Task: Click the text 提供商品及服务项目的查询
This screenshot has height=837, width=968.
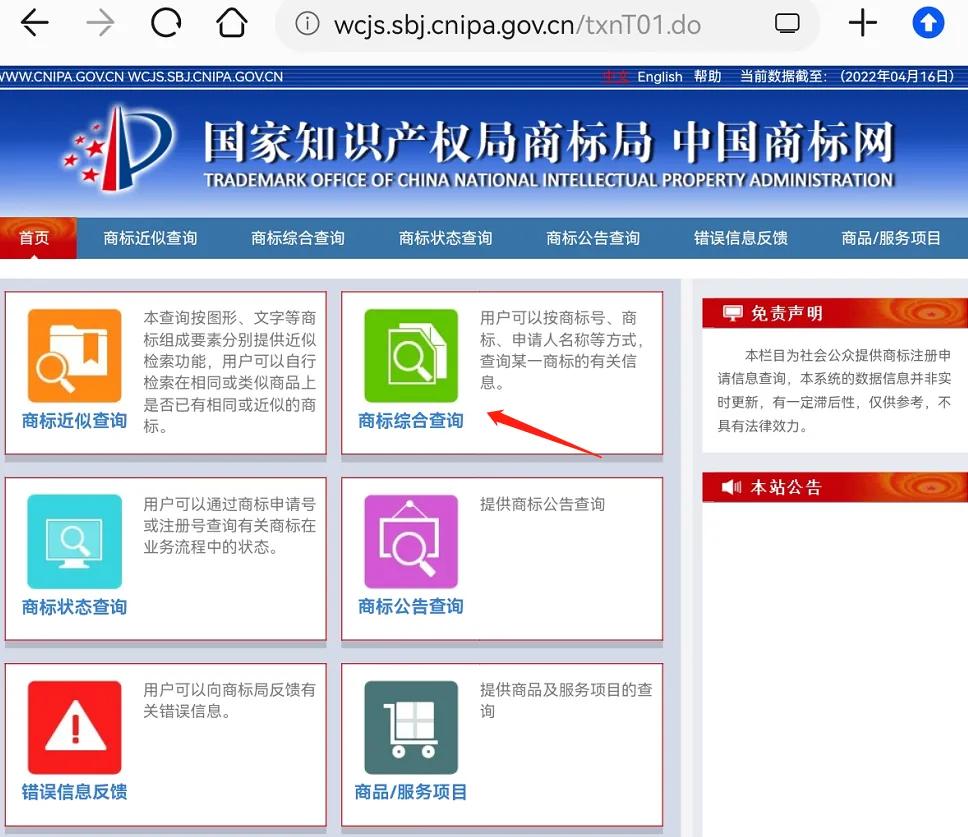Action: 566,700
